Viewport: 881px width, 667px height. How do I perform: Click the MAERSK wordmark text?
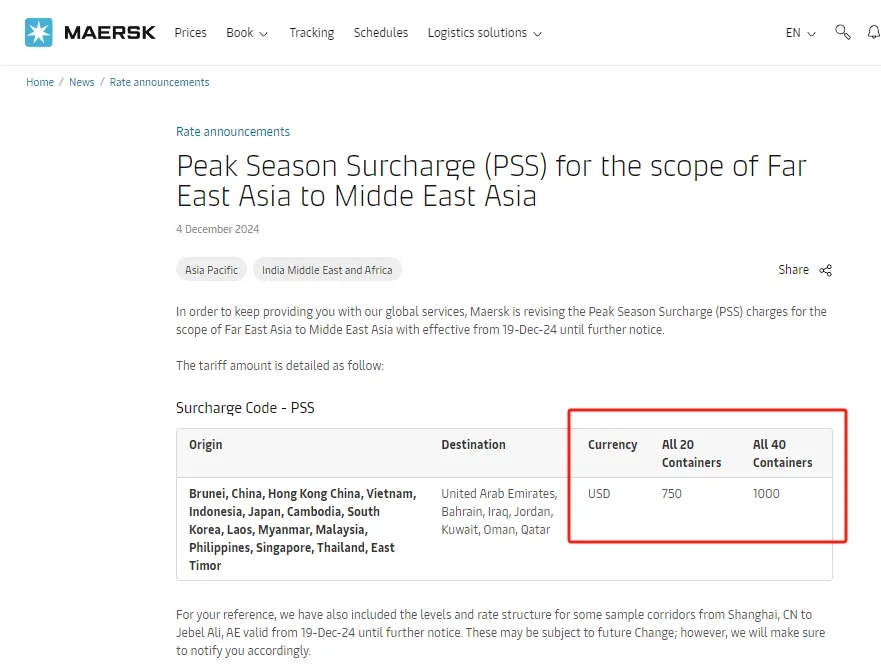point(110,33)
